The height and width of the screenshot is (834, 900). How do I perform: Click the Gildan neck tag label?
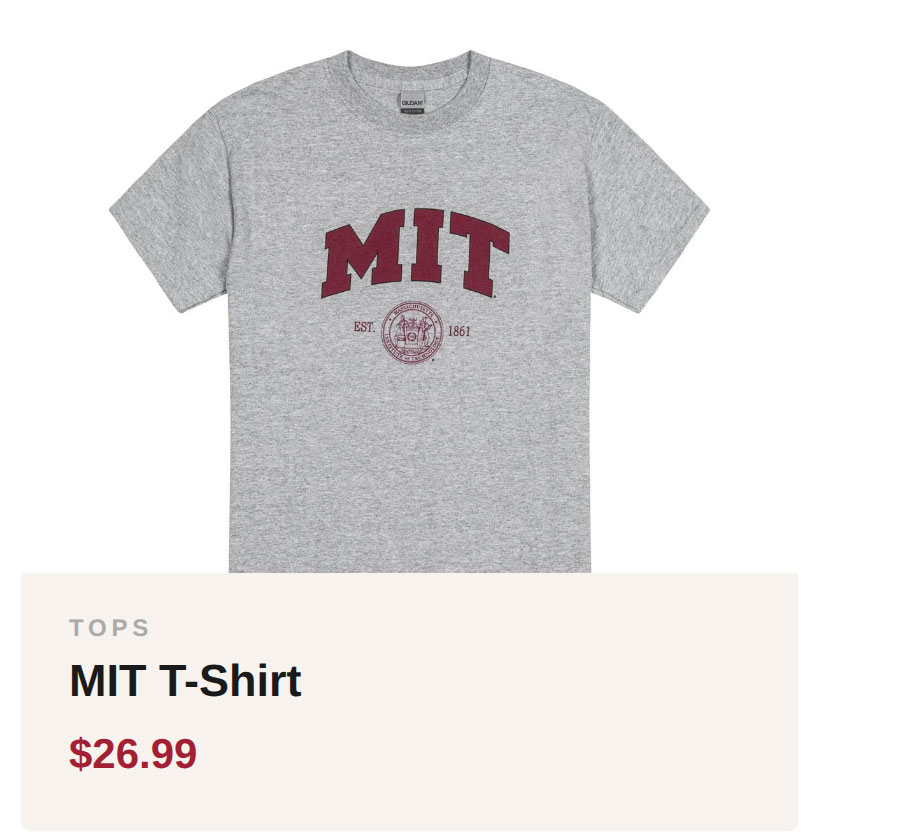[412, 104]
